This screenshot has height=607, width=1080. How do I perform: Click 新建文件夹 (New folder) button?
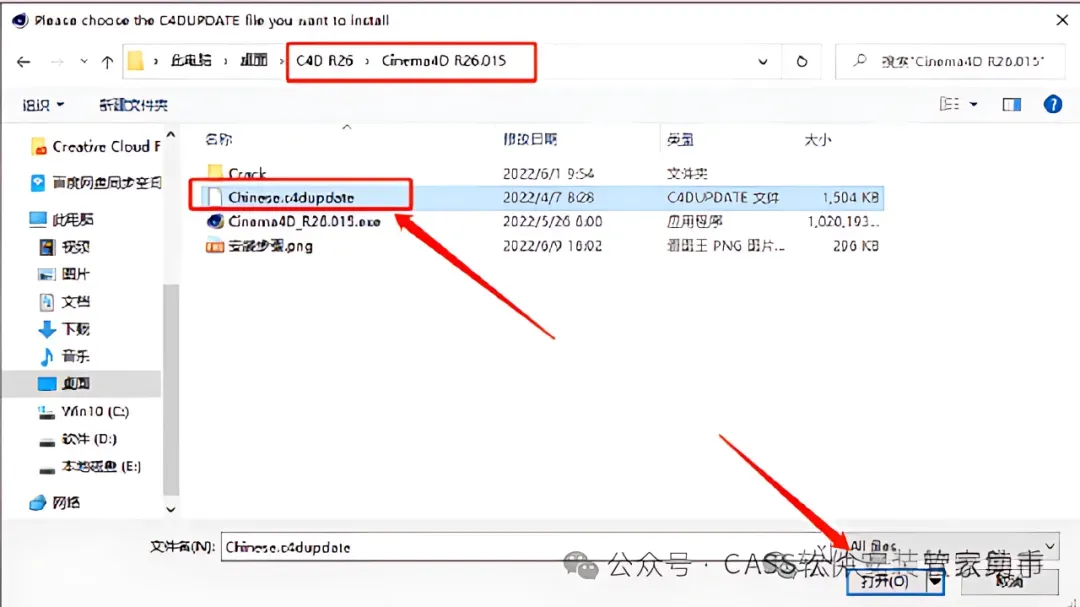(133, 105)
